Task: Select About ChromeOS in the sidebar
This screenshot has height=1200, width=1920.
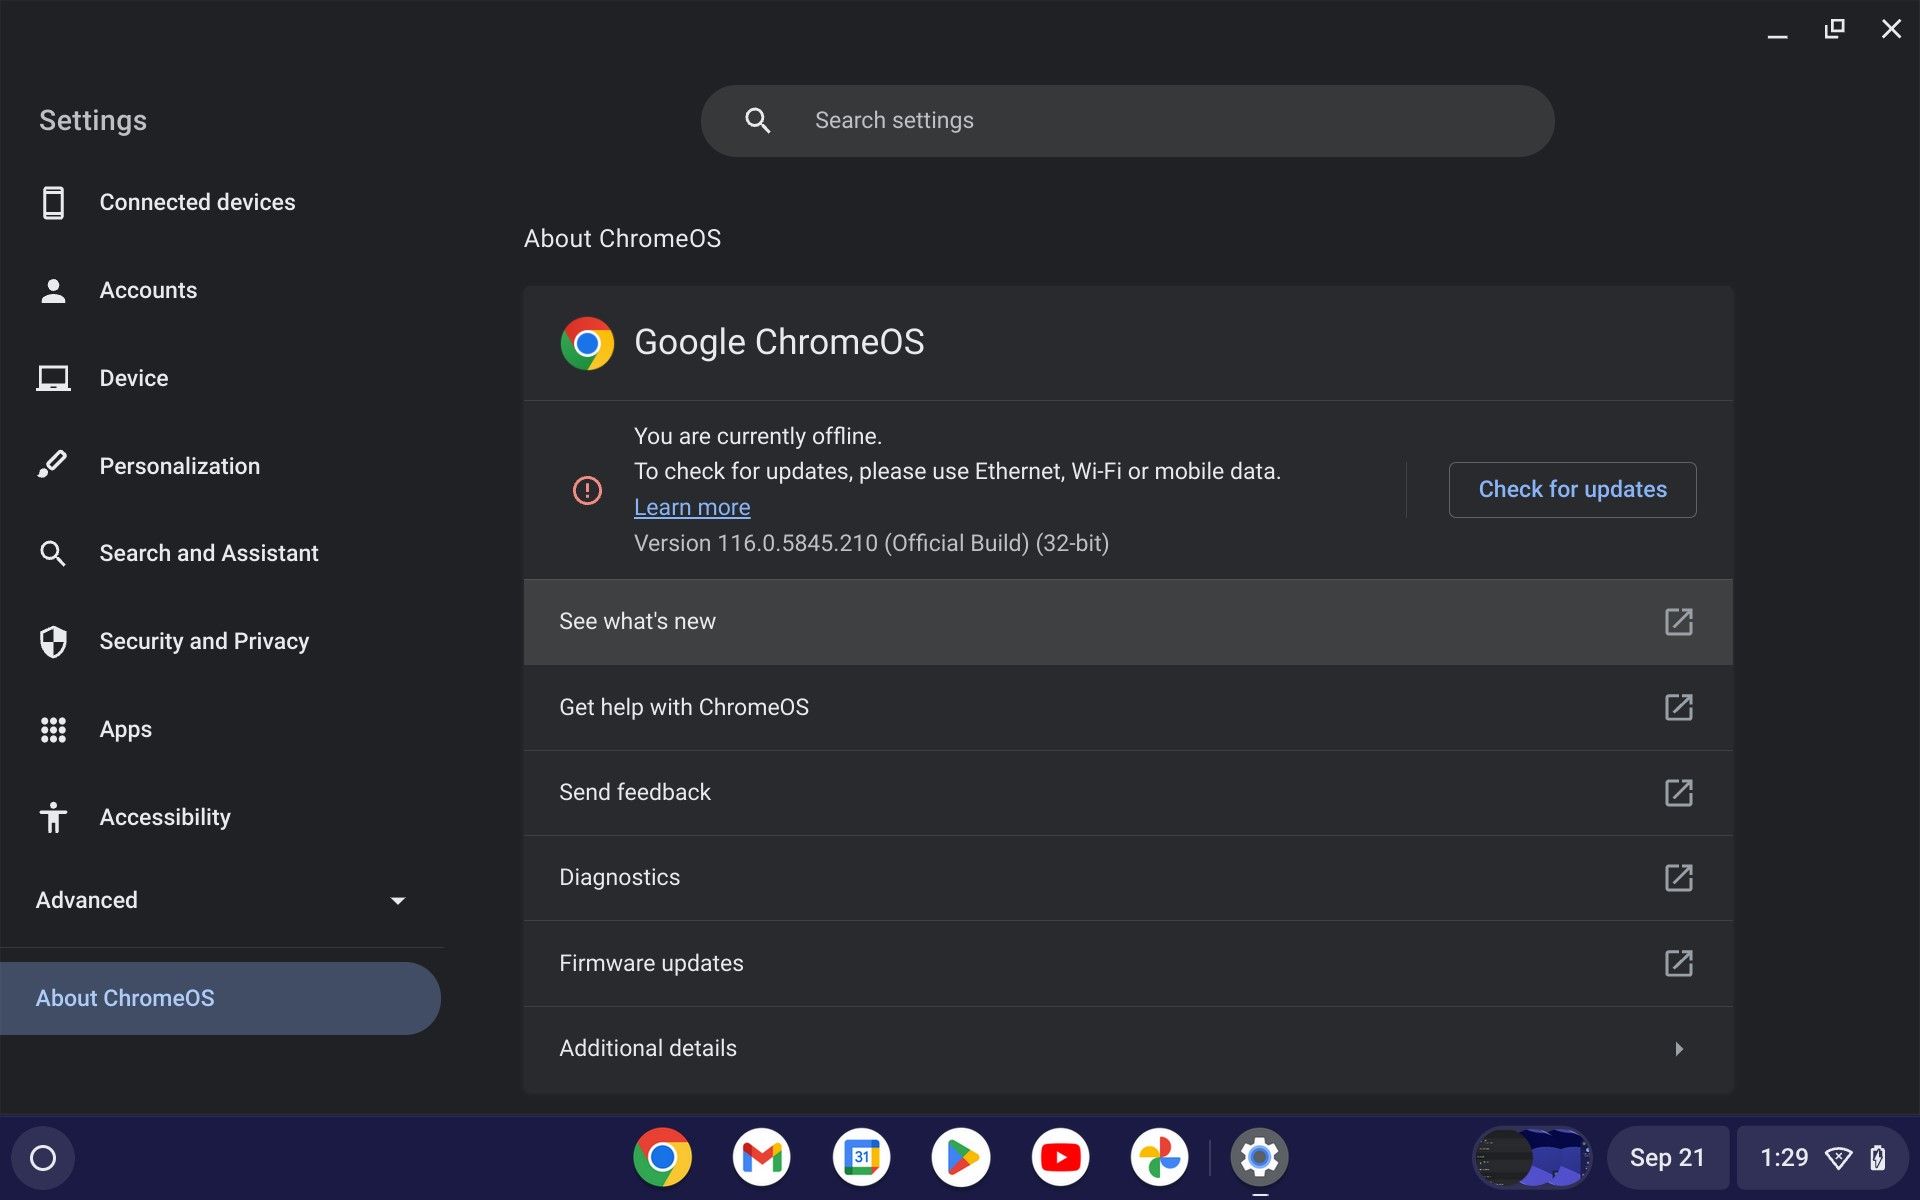Action: pyautogui.click(x=124, y=997)
